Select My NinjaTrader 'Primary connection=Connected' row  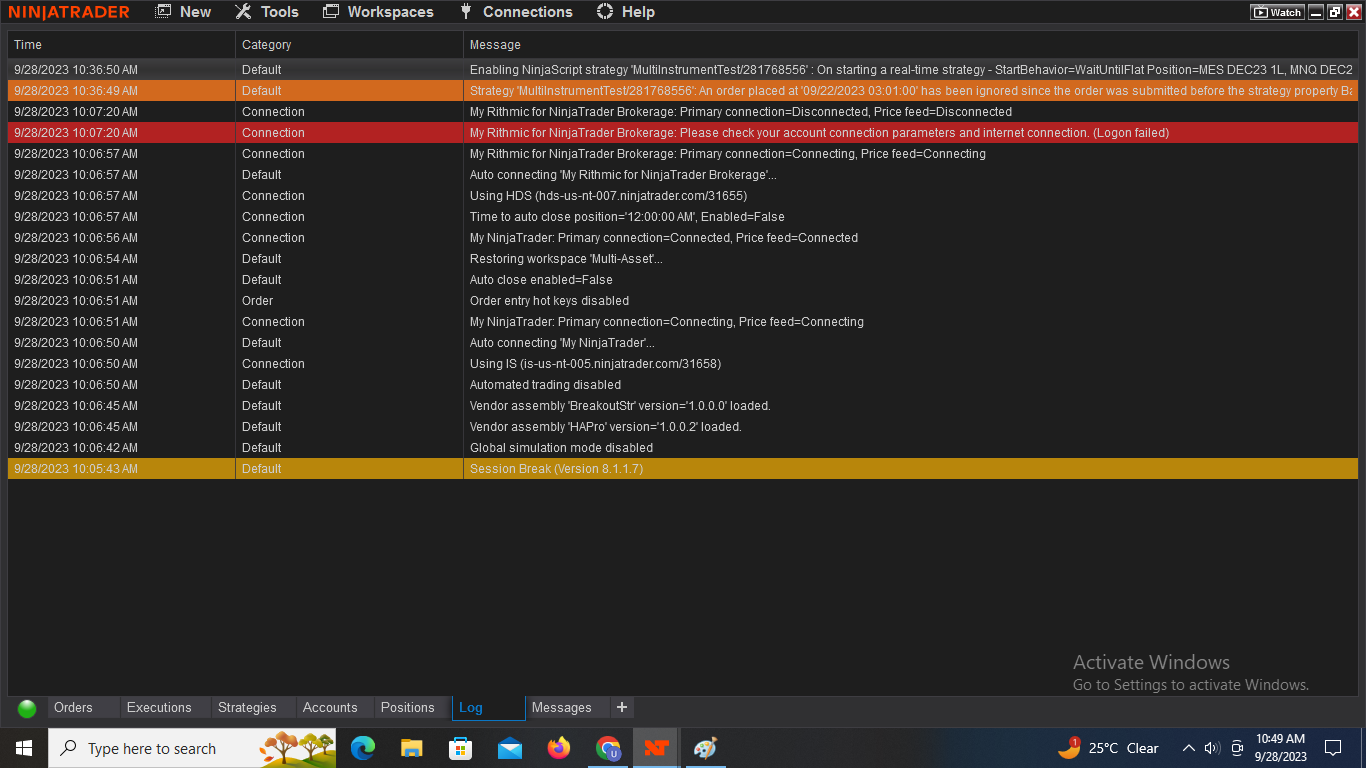683,238
